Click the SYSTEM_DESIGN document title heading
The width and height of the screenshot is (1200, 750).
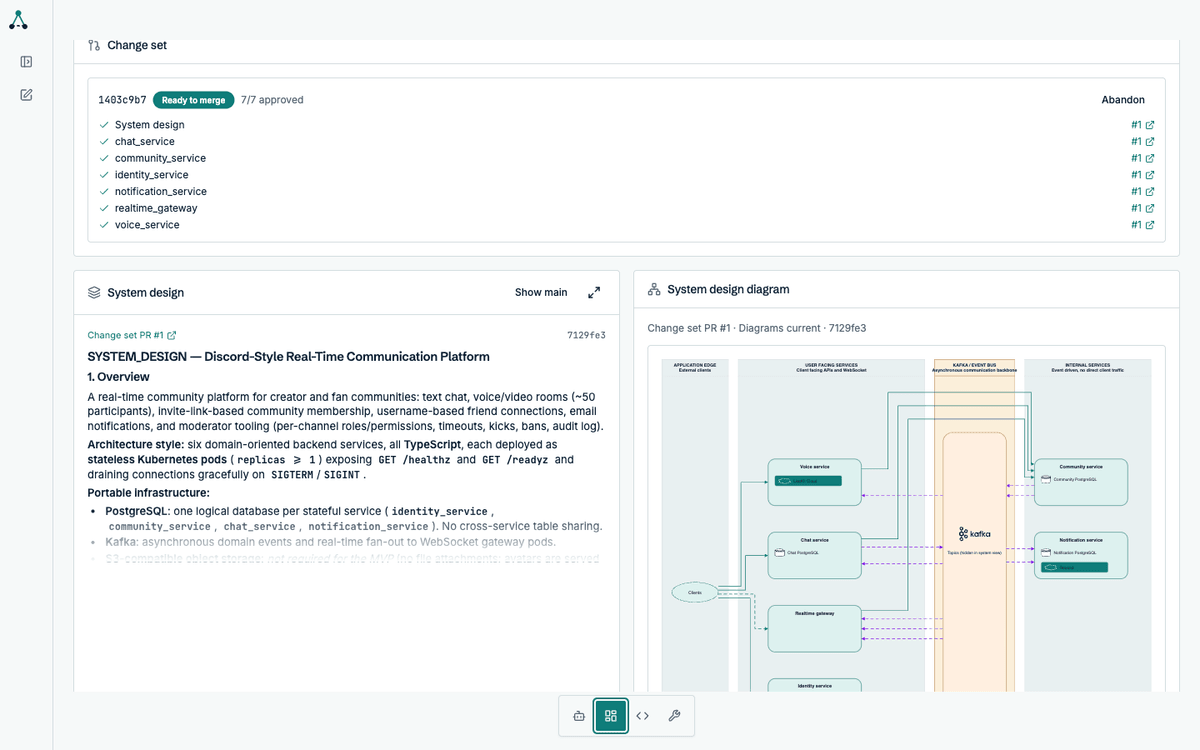(289, 357)
